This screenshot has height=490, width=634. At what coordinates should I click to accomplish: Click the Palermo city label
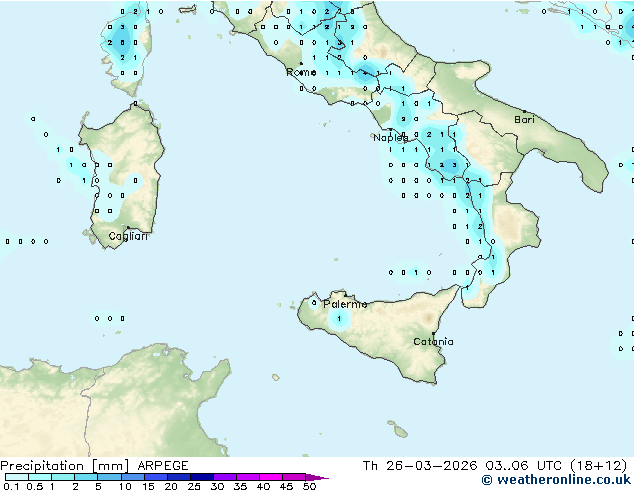click(345, 304)
